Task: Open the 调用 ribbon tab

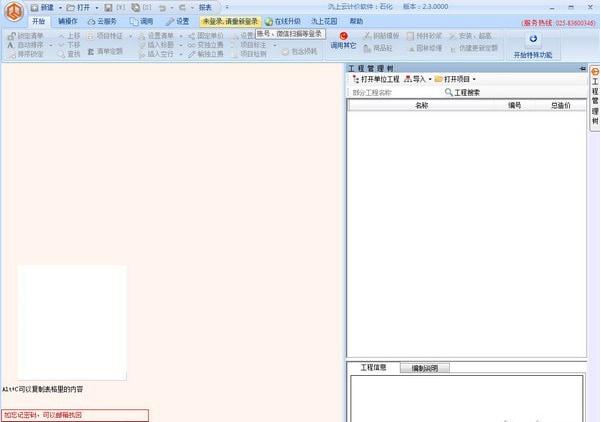Action: click(x=141, y=21)
